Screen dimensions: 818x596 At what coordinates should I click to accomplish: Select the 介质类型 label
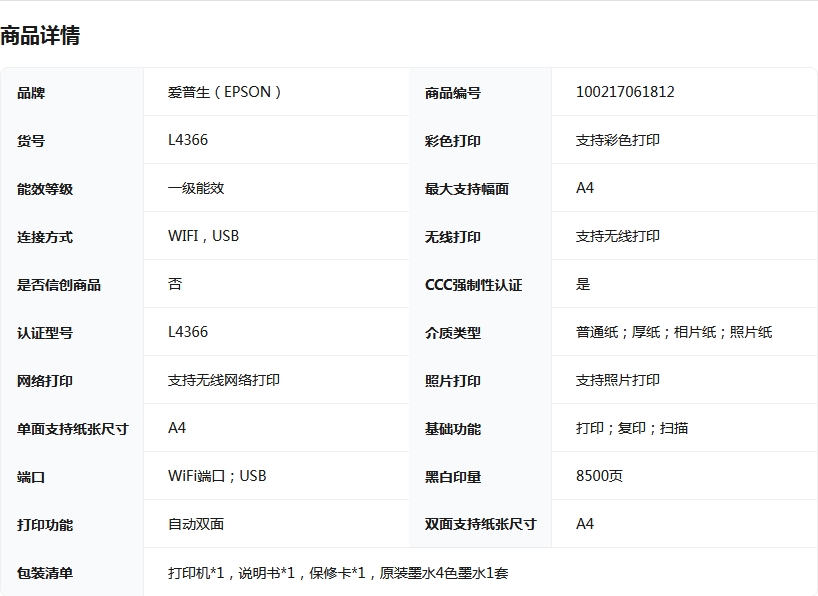453,333
